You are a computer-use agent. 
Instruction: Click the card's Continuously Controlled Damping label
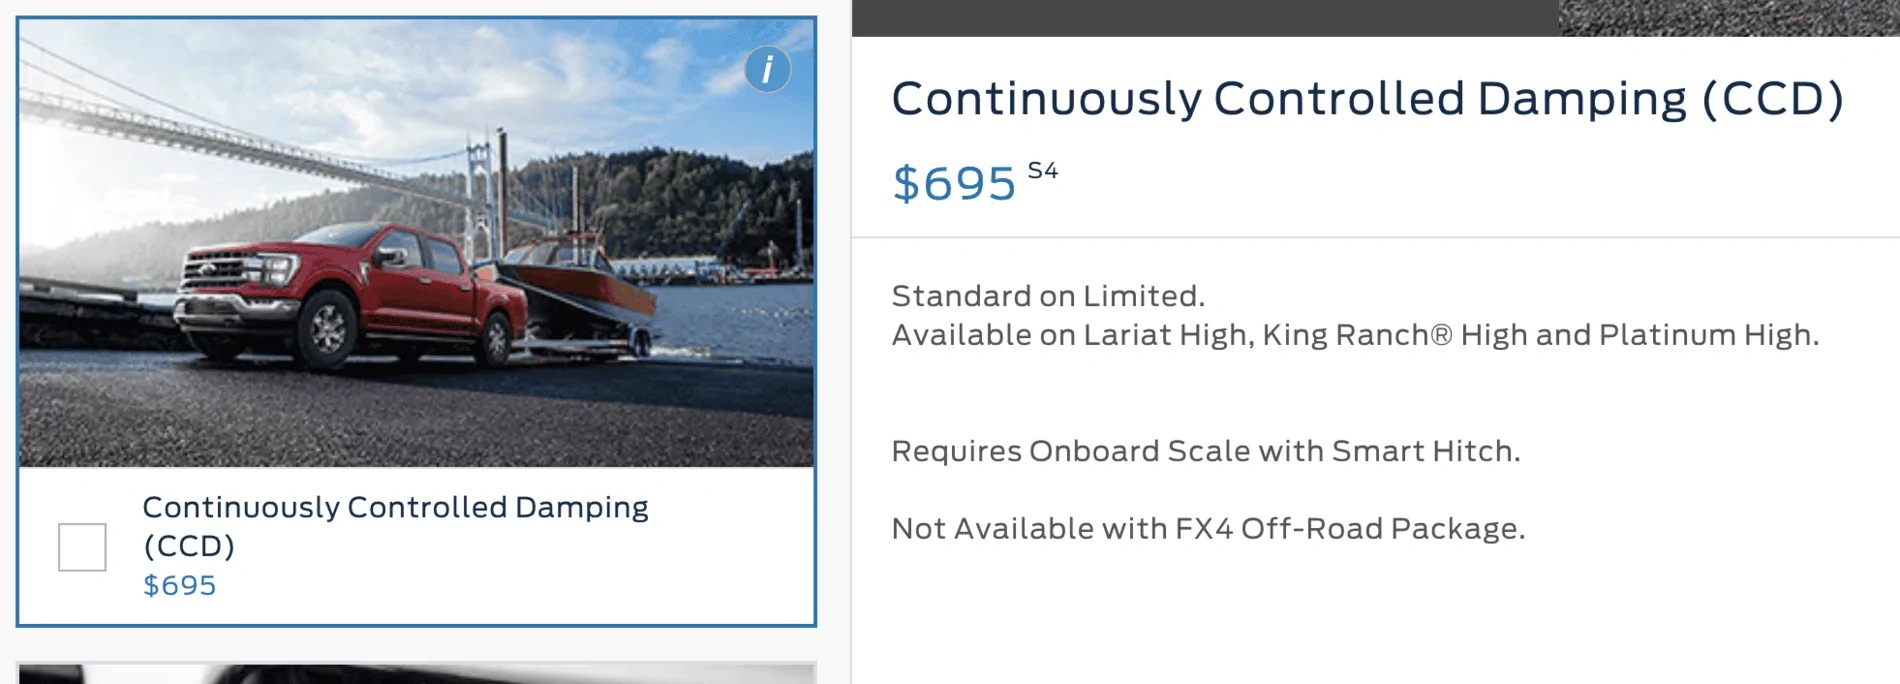(395, 525)
